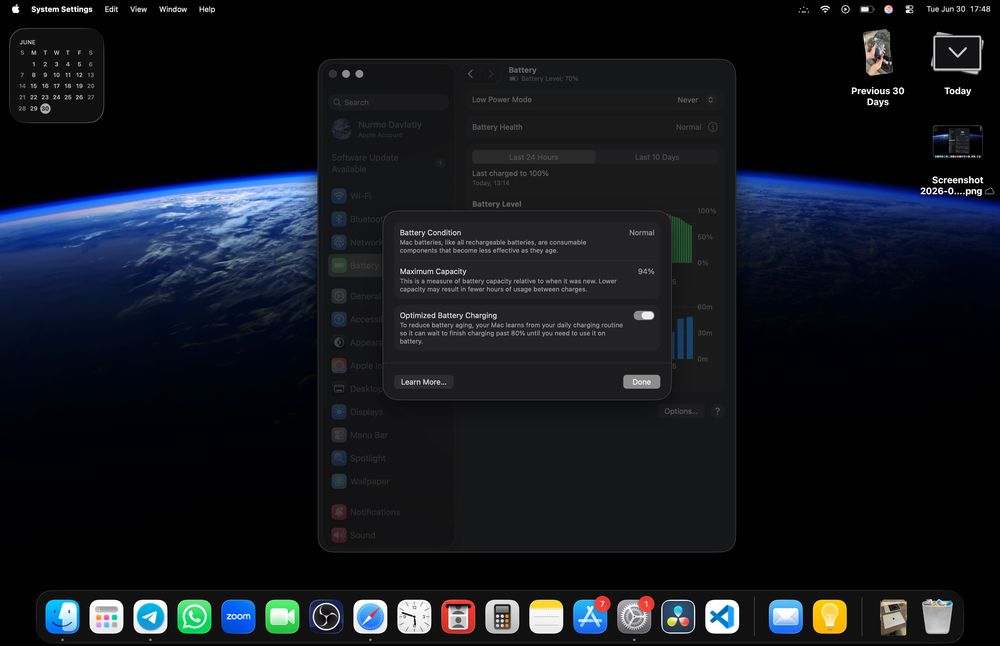Switch to the Last 10 Days tab

click(657, 157)
